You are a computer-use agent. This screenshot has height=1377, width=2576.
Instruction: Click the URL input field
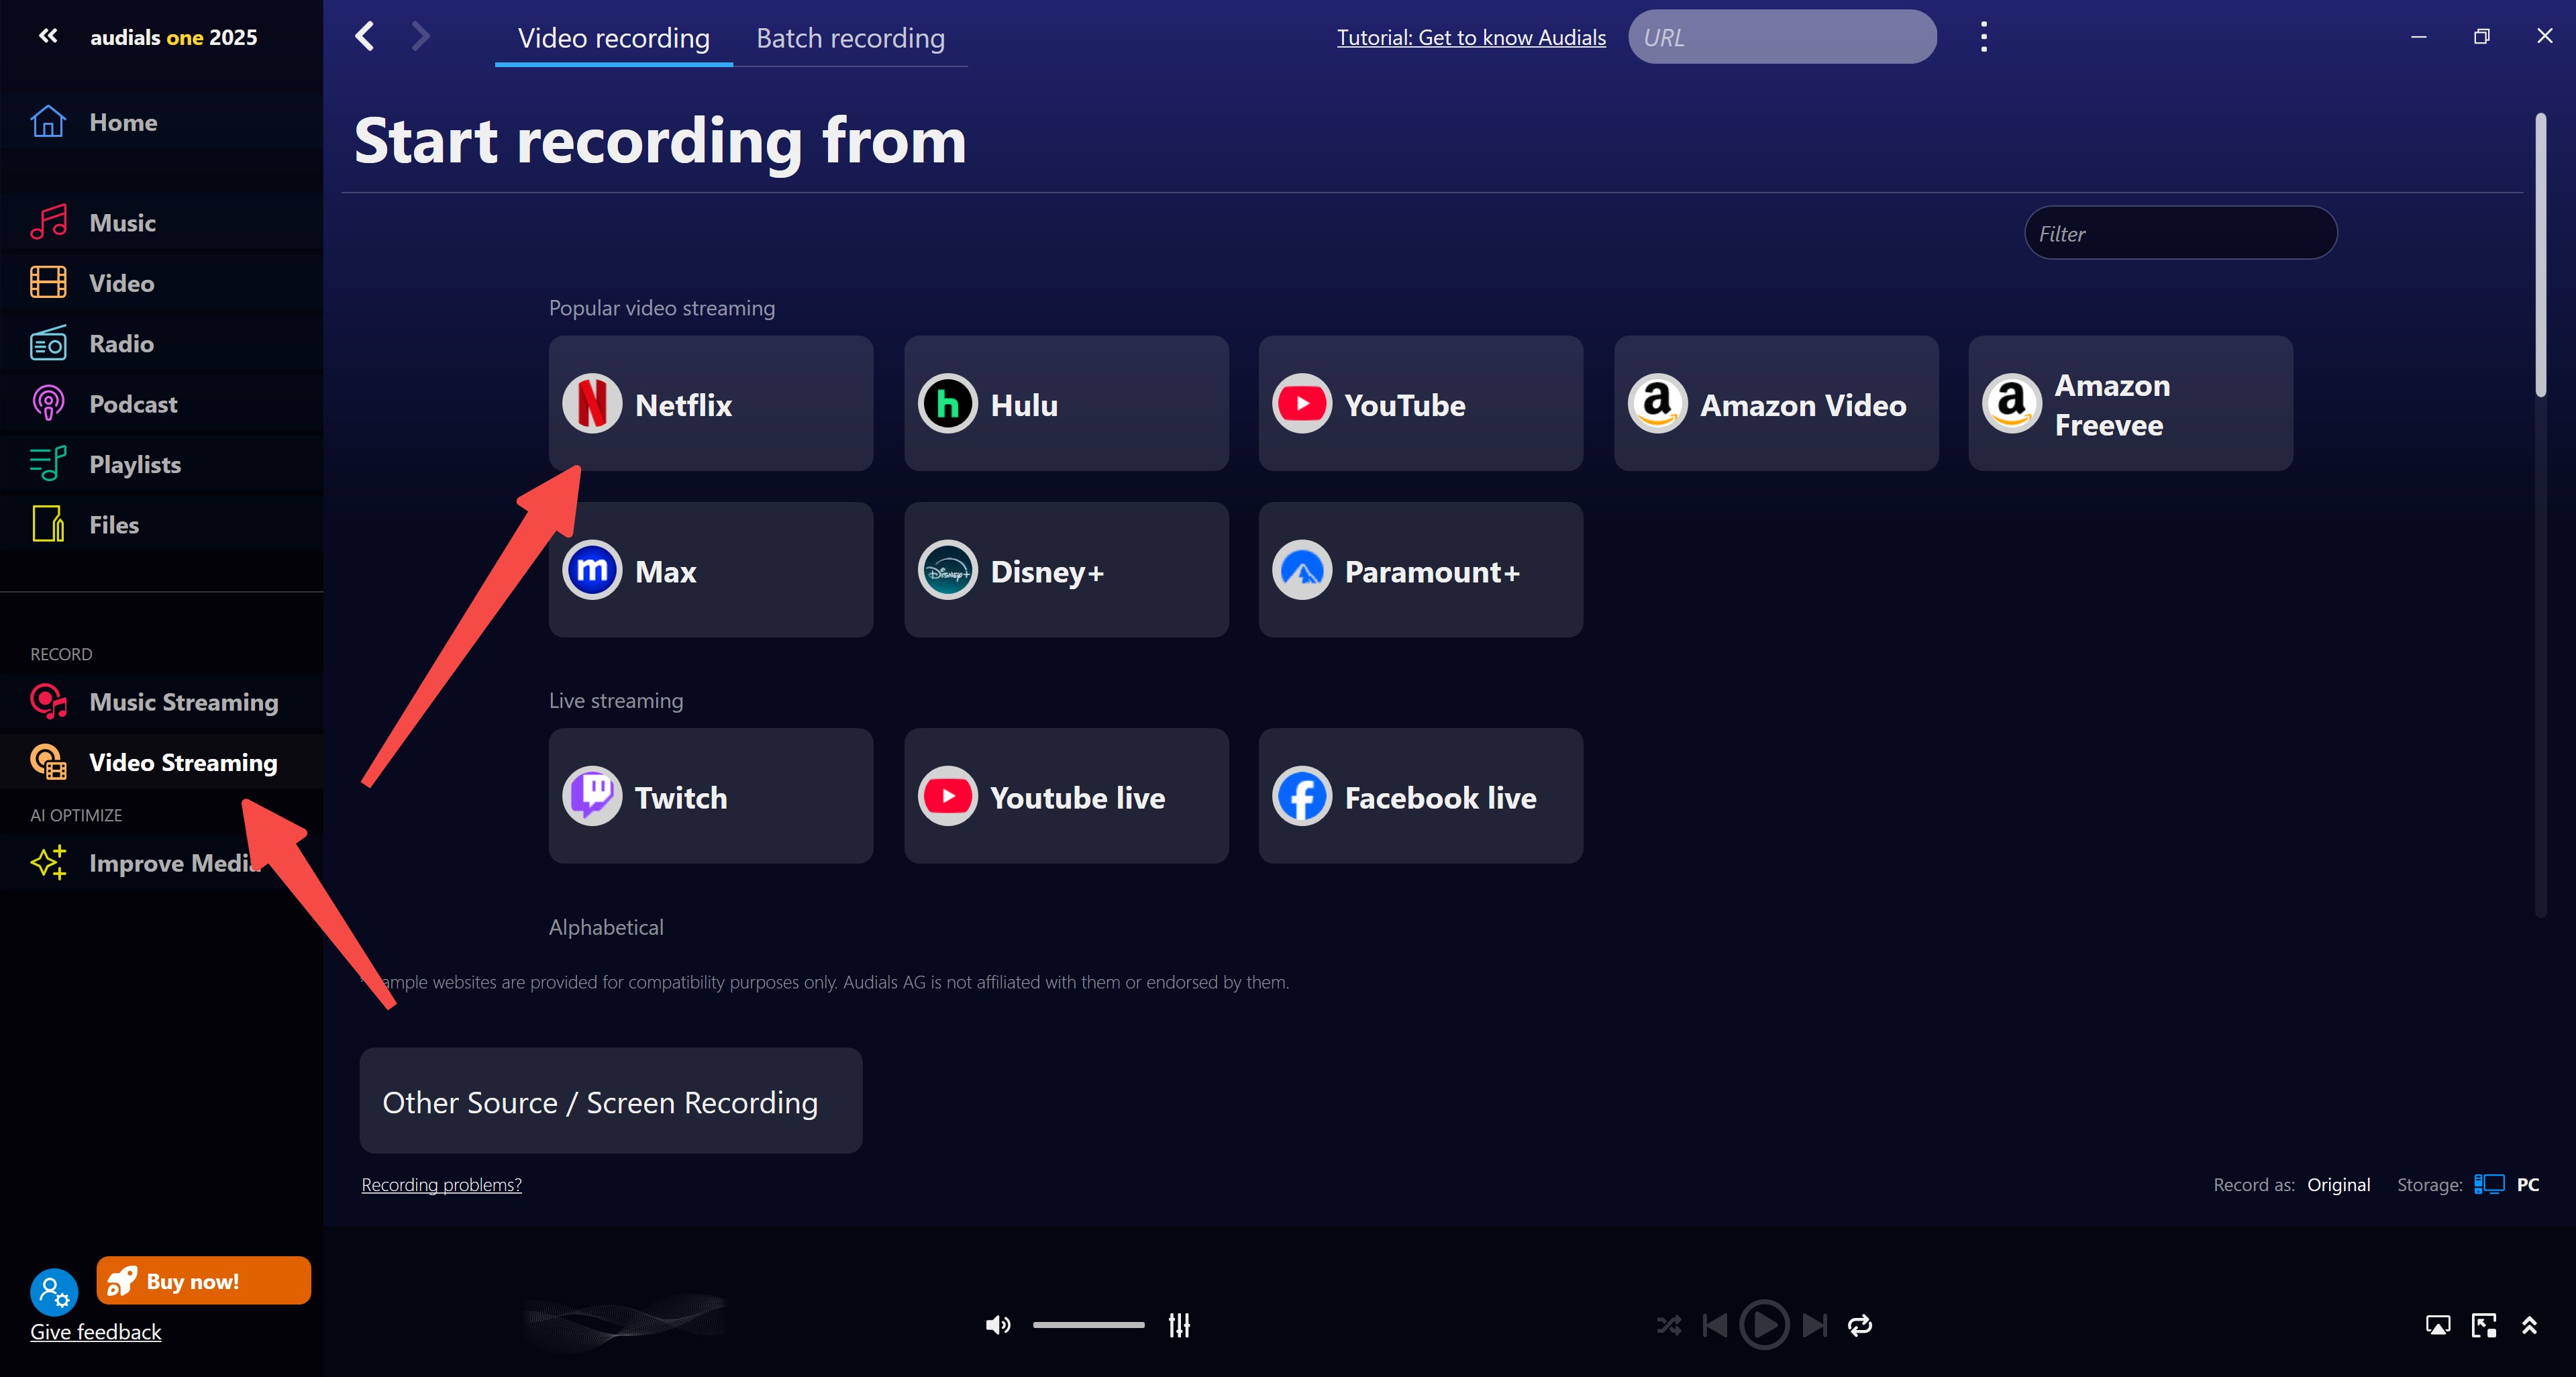coord(1780,36)
